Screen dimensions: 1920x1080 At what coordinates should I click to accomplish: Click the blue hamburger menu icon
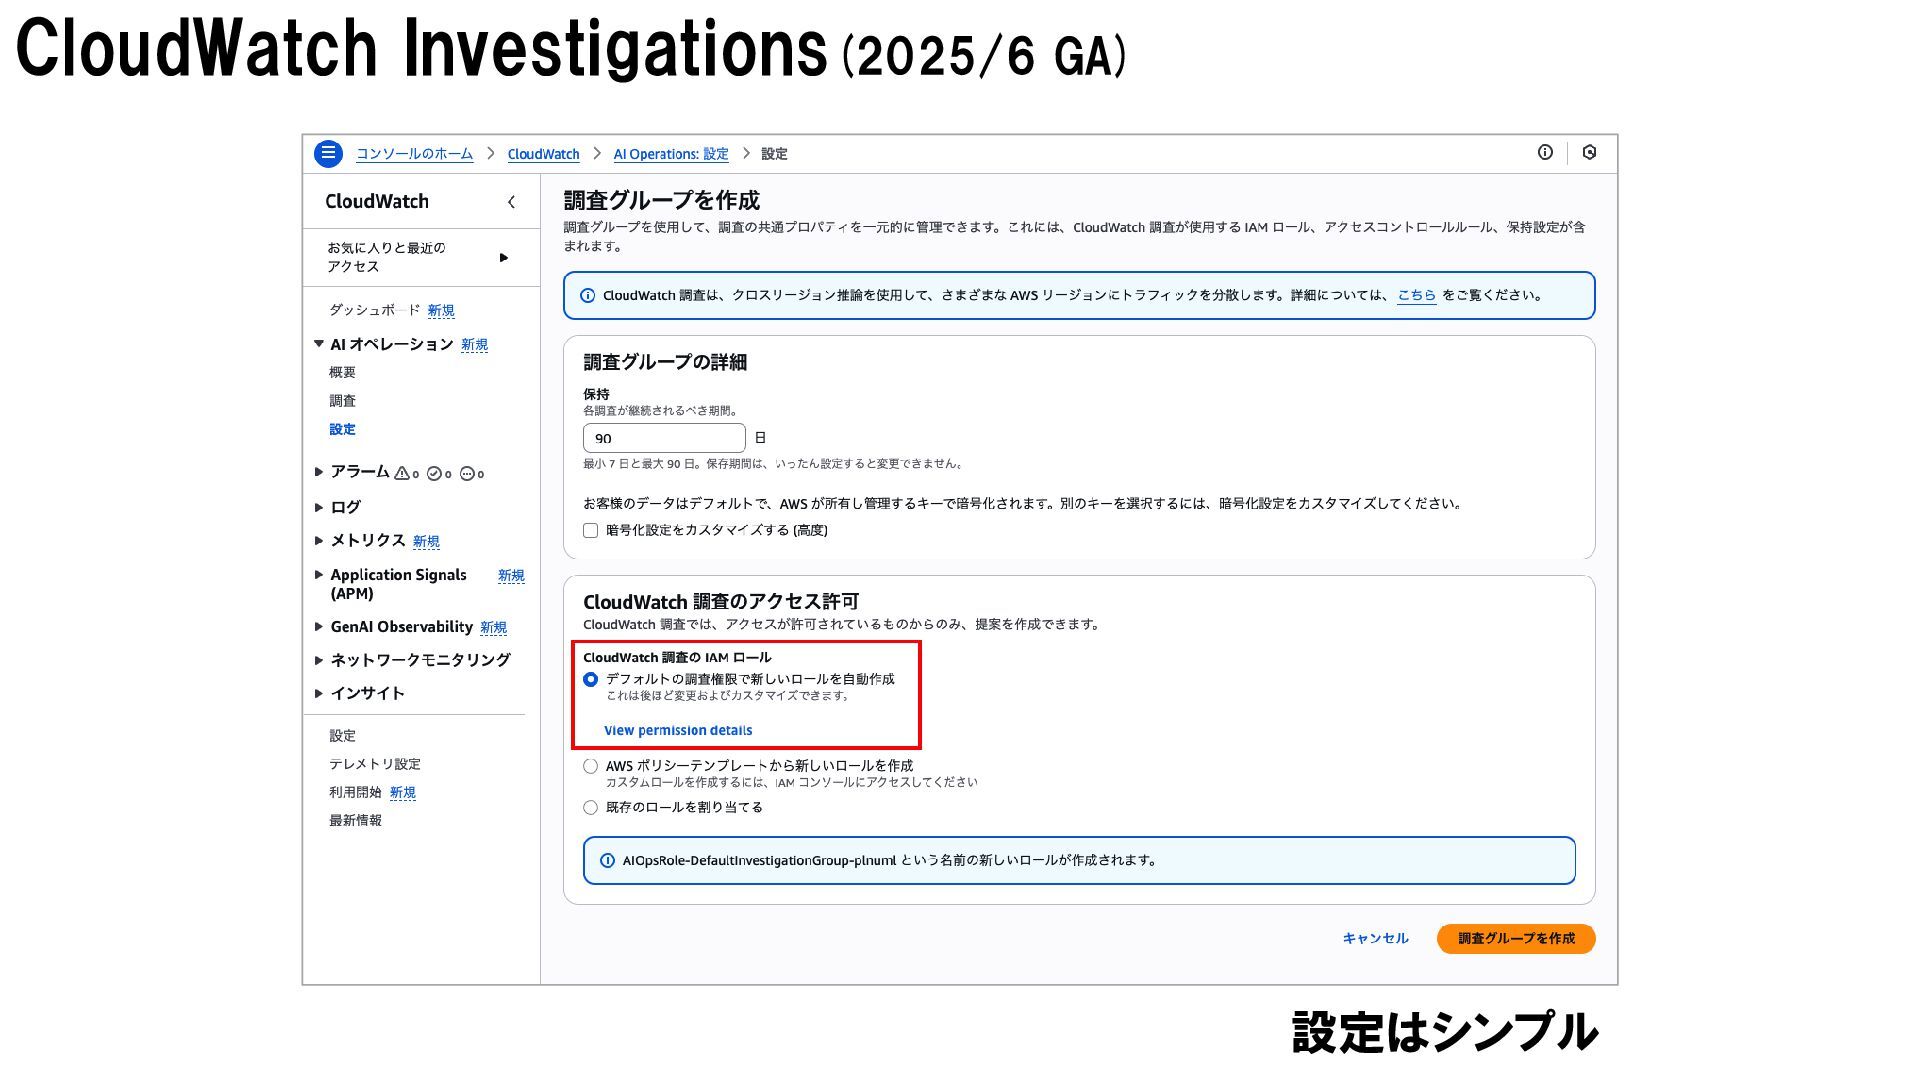coord(328,153)
